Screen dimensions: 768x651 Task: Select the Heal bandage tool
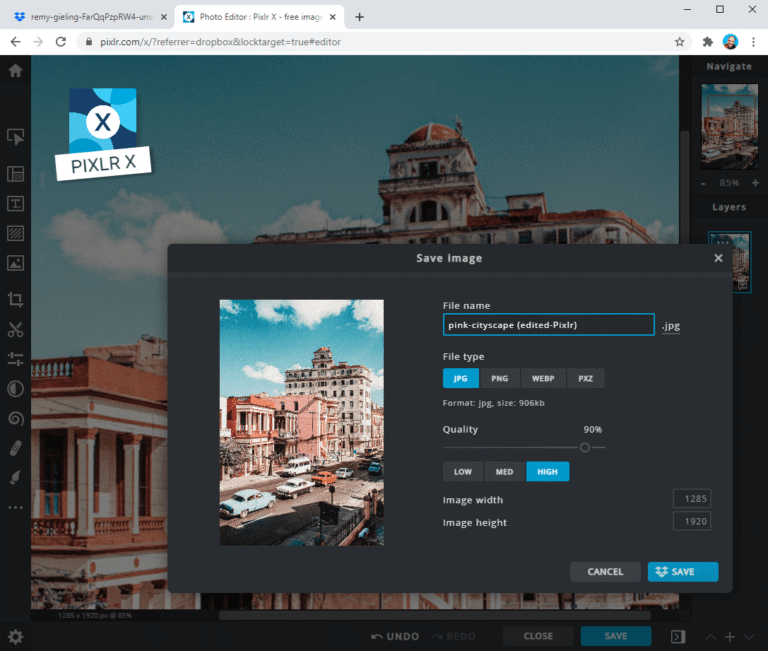click(15, 448)
